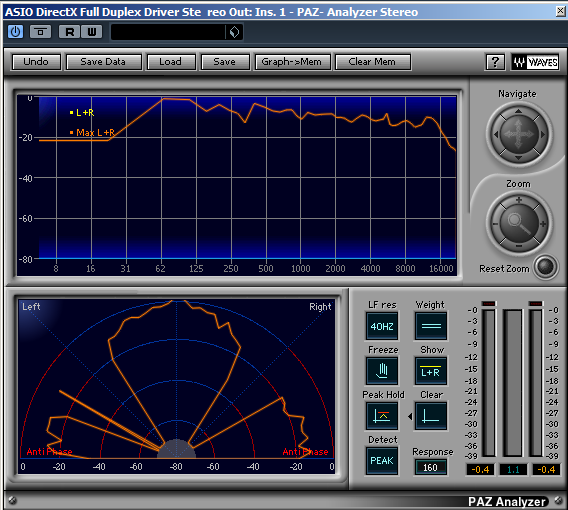The height and width of the screenshot is (510, 568).
Task: Close the PAZ Analyzer plugin window
Action: click(561, 11)
